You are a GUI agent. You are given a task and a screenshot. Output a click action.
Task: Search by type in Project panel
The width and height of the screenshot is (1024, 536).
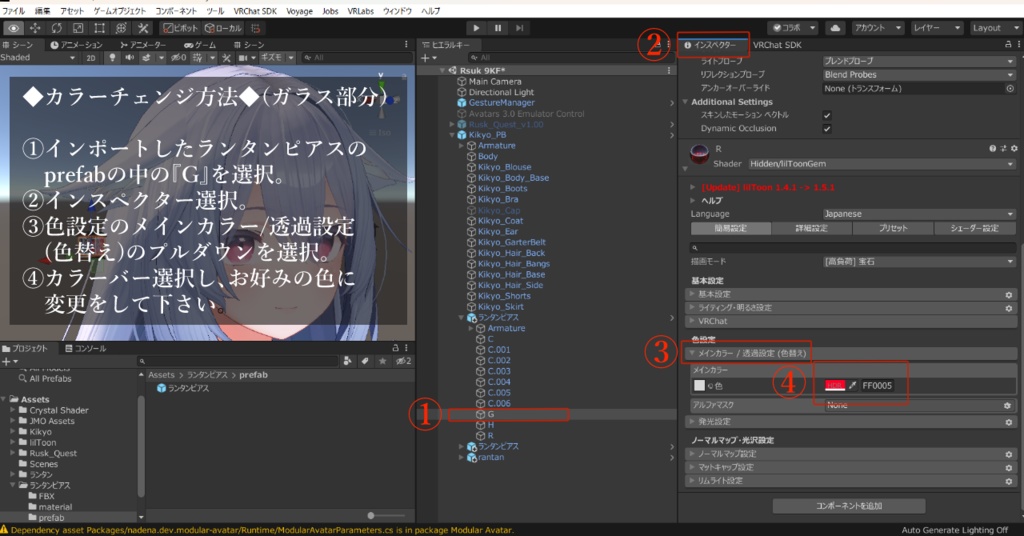pyautogui.click(x=347, y=361)
